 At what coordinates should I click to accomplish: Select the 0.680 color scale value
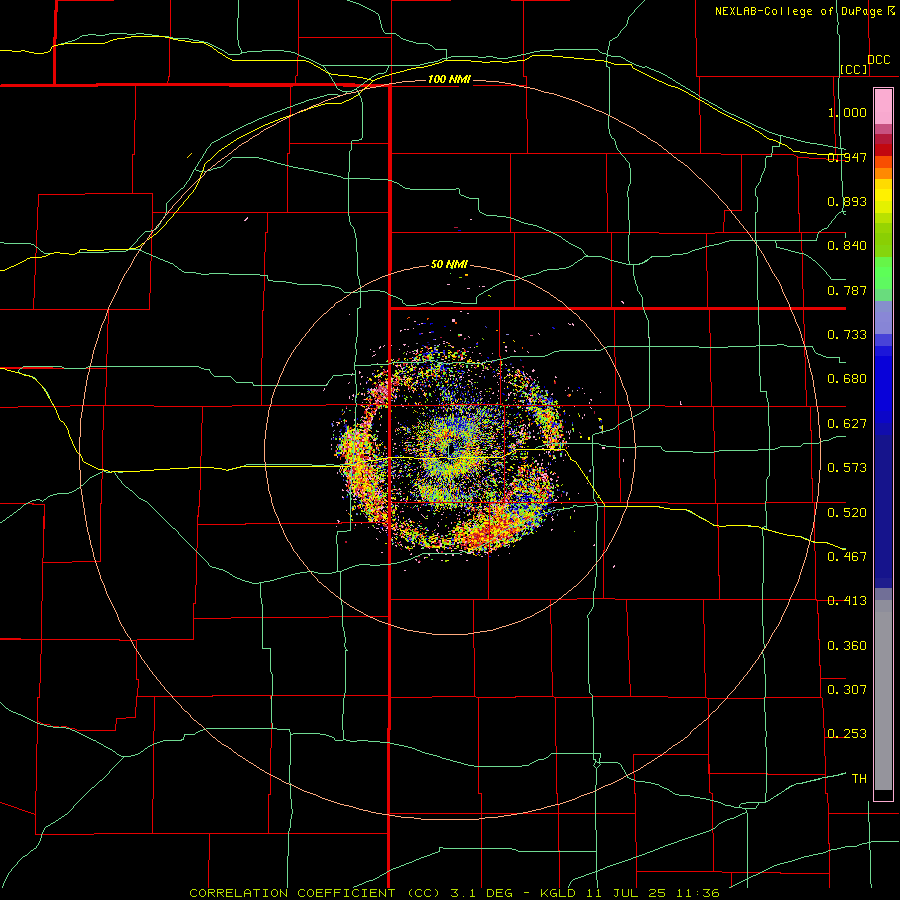(x=847, y=379)
